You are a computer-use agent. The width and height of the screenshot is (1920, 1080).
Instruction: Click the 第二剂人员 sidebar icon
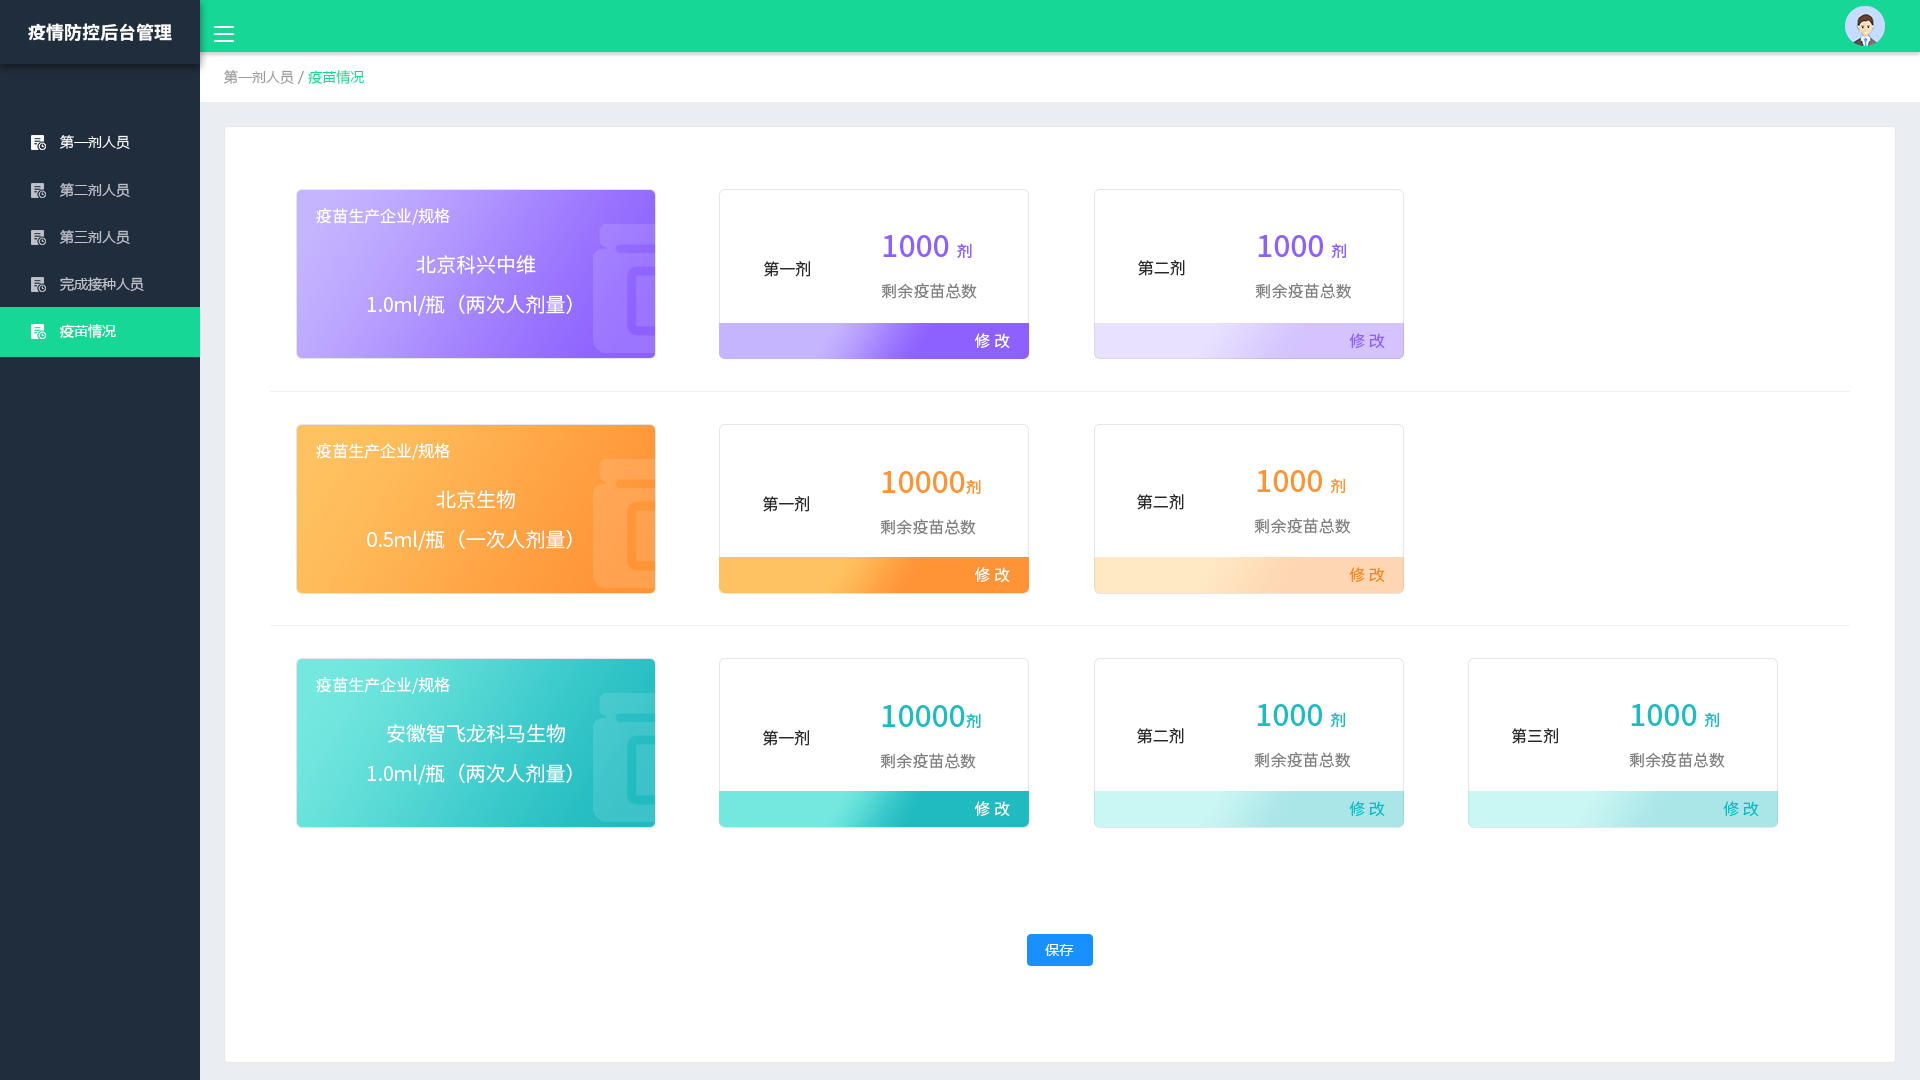(x=38, y=190)
